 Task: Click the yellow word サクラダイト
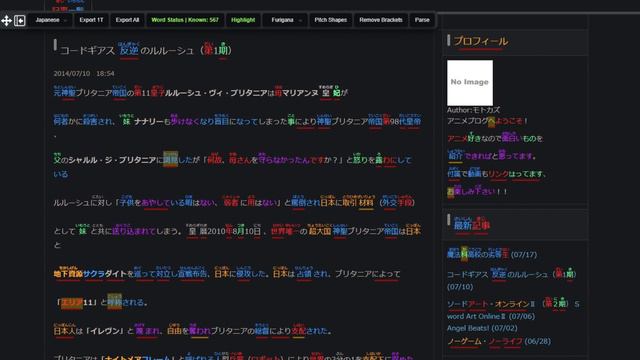pyautogui.click(x=105, y=274)
